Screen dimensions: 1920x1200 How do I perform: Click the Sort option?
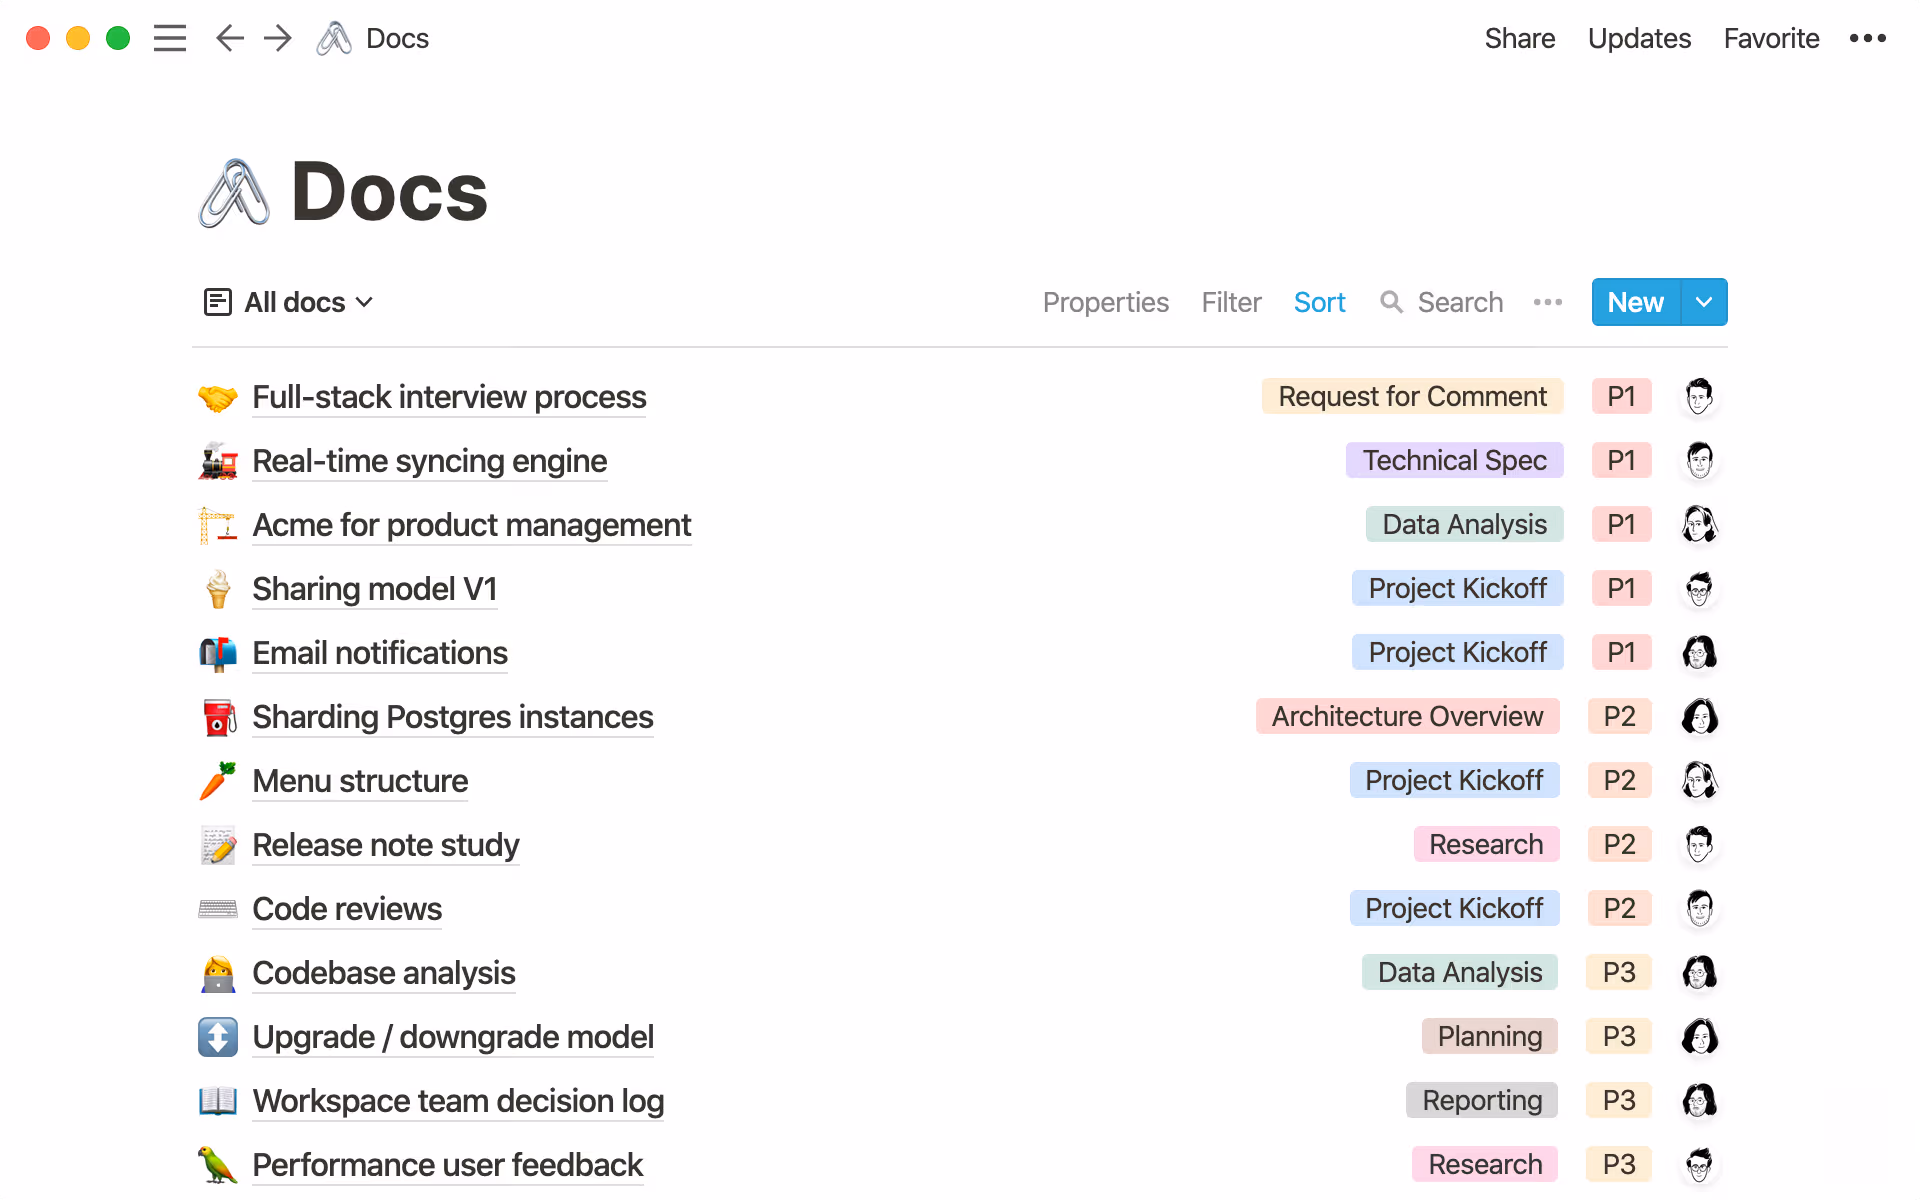click(x=1319, y=302)
